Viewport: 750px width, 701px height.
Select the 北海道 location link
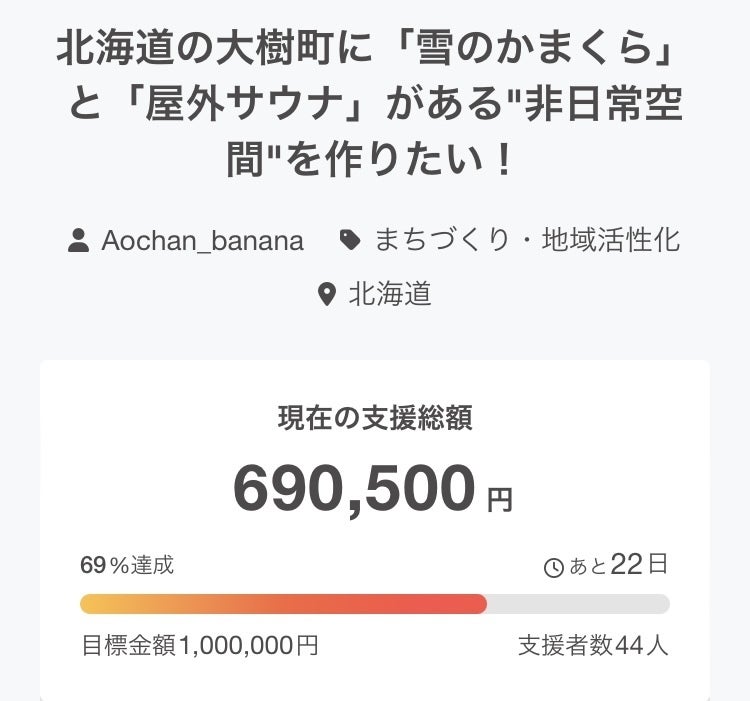click(x=390, y=295)
